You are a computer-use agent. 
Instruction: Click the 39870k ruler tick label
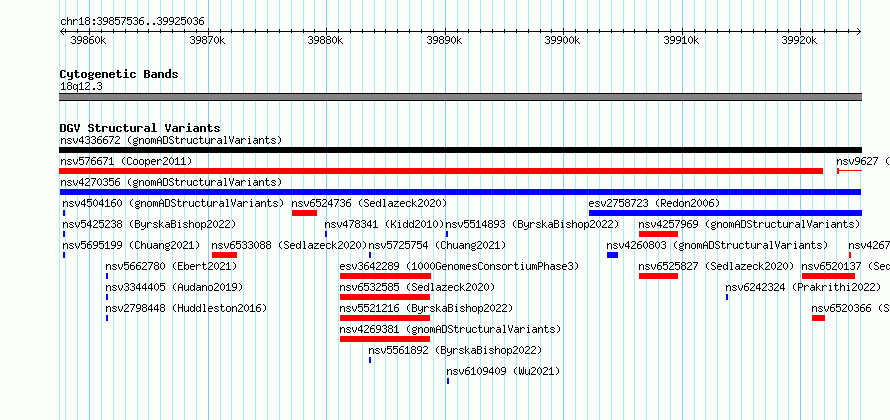point(207,40)
